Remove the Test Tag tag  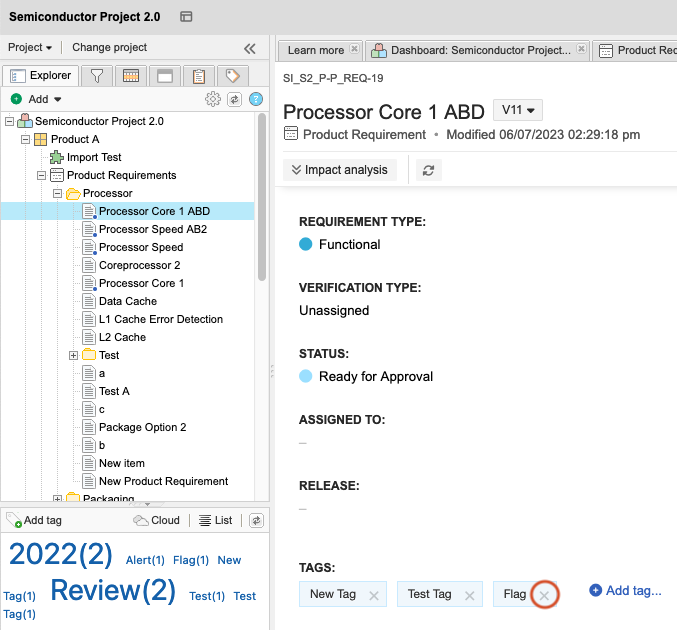(x=473, y=595)
